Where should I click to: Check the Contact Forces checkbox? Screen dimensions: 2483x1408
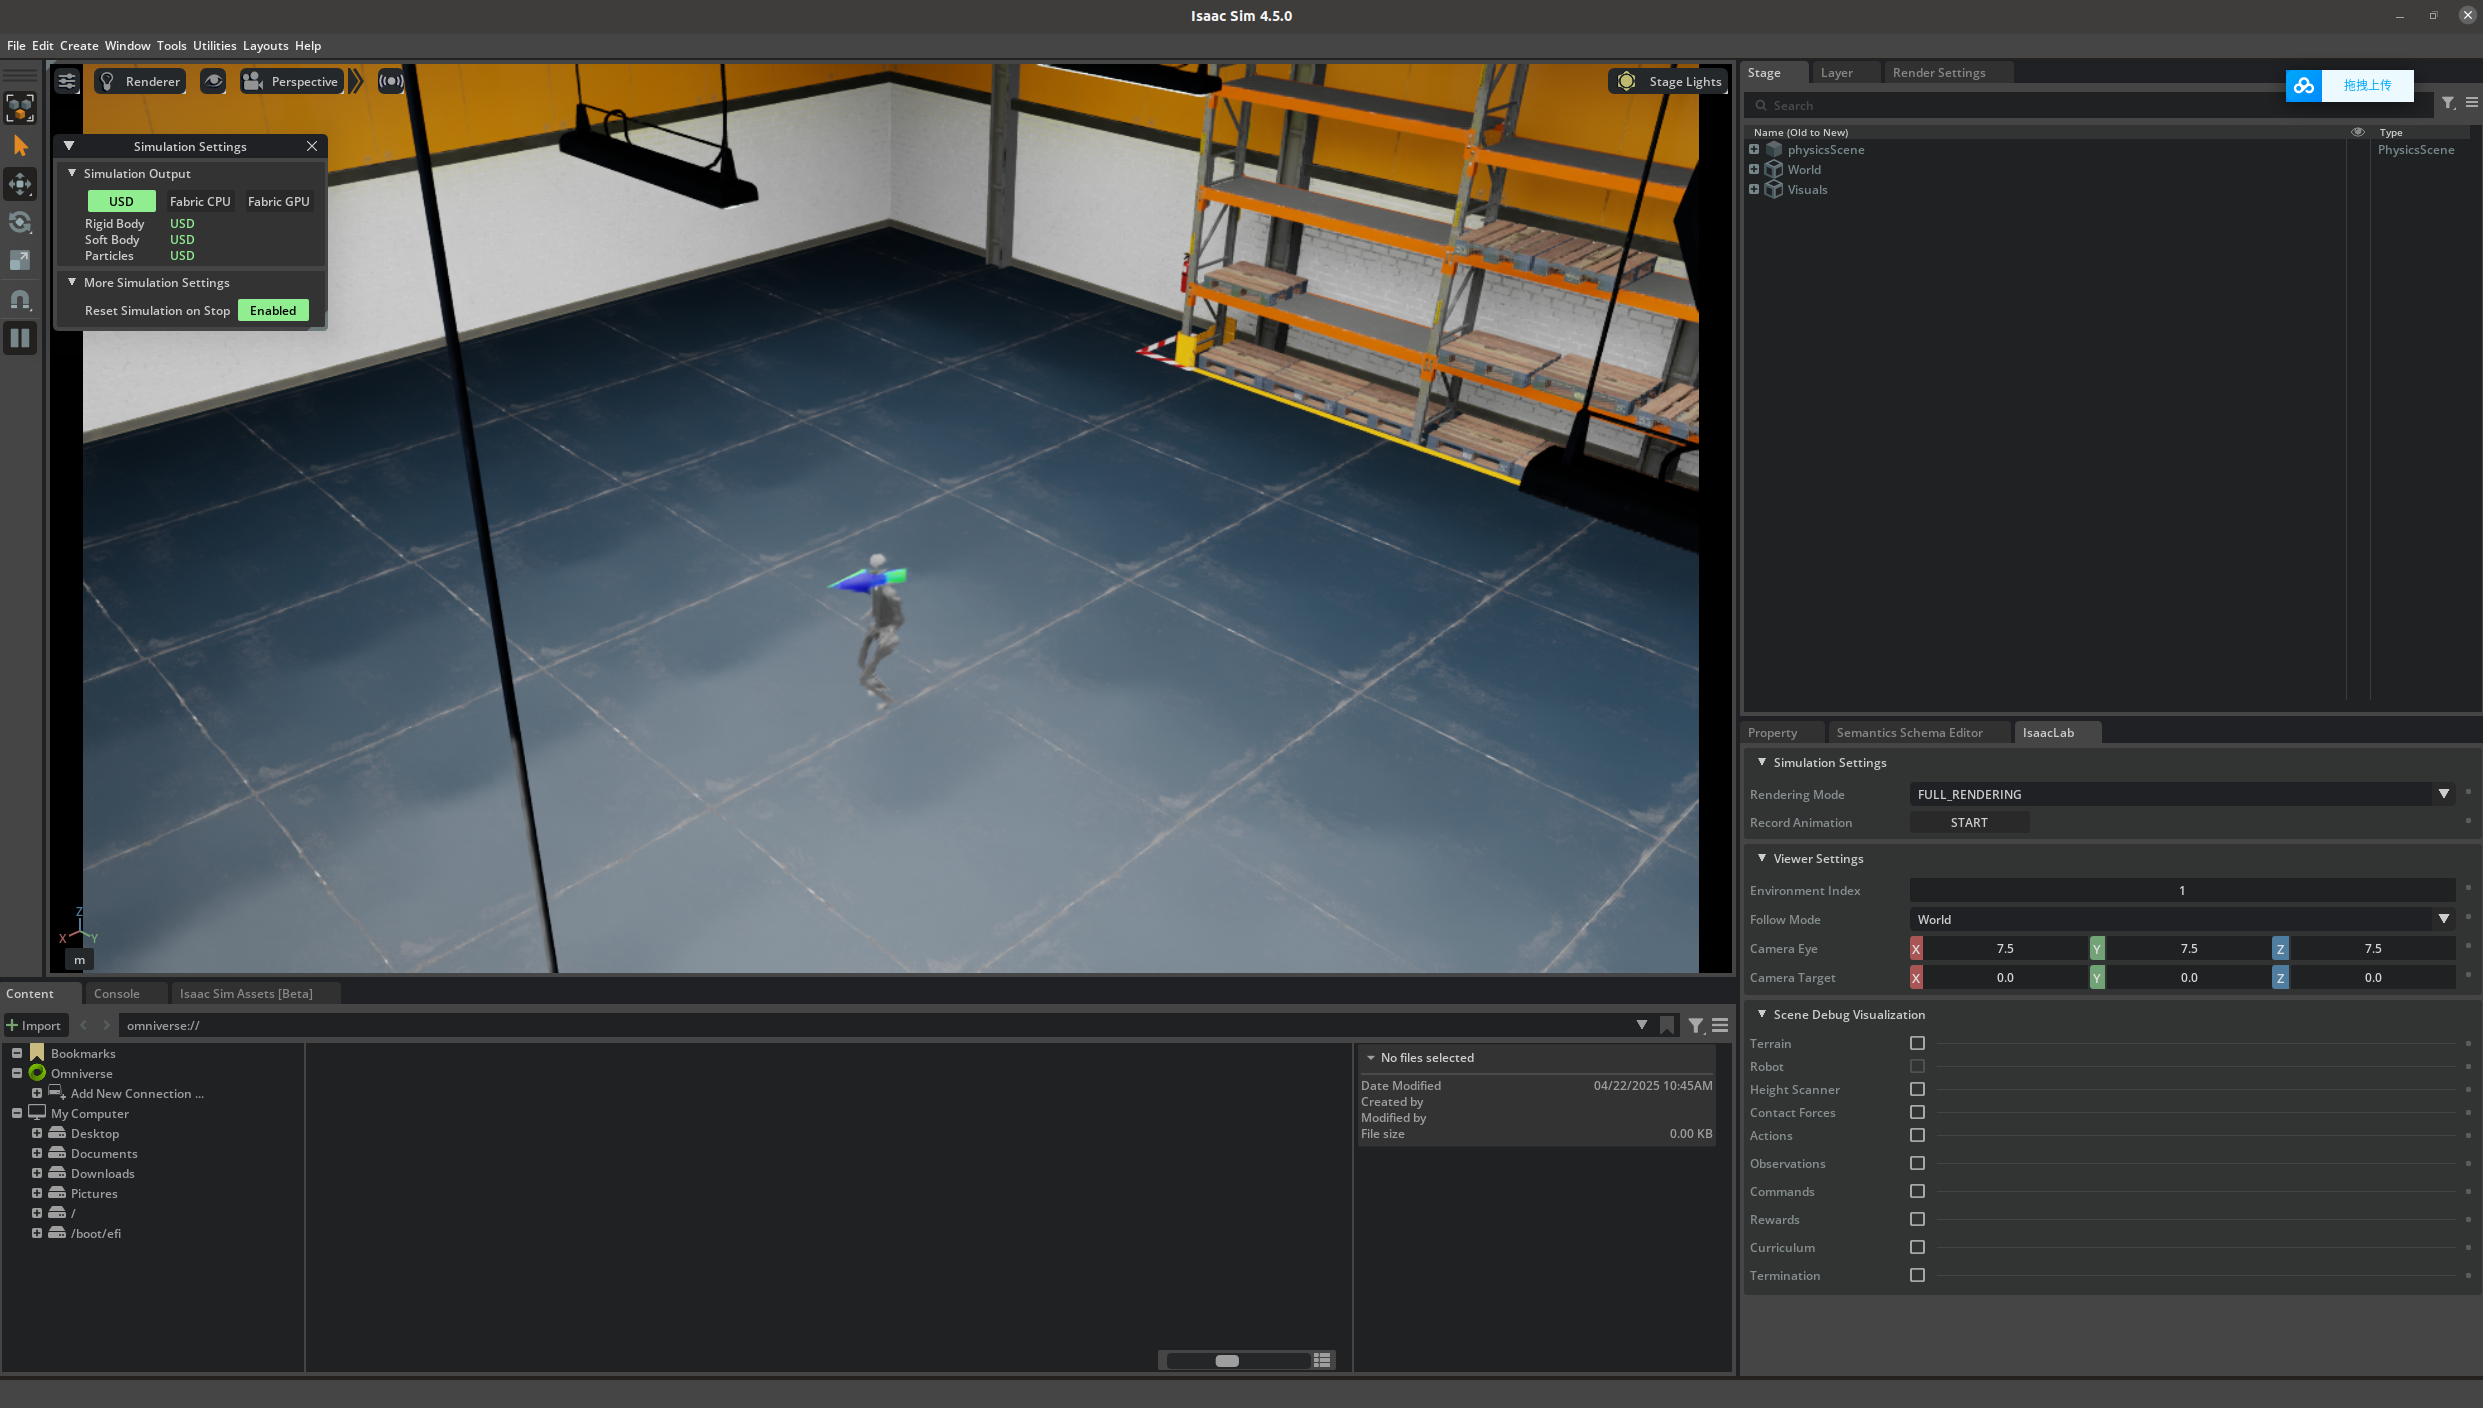tap(1917, 1112)
